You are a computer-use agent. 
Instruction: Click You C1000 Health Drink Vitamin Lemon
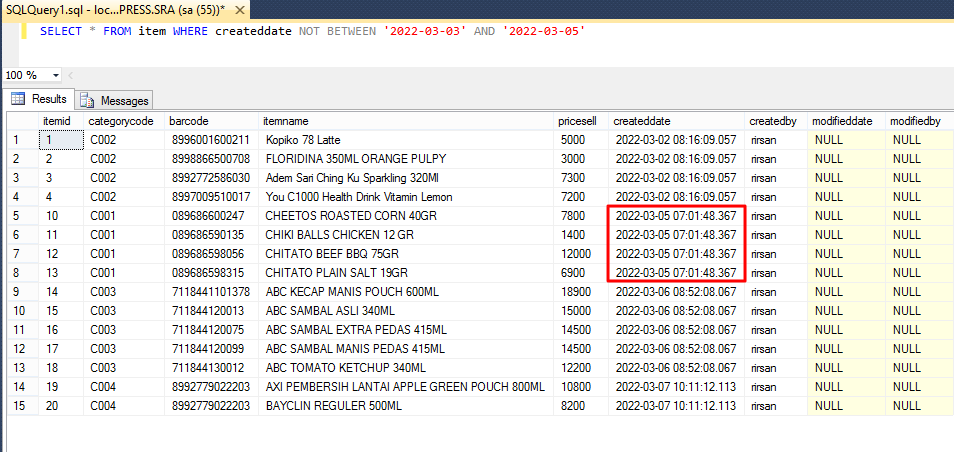pyautogui.click(x=406, y=197)
